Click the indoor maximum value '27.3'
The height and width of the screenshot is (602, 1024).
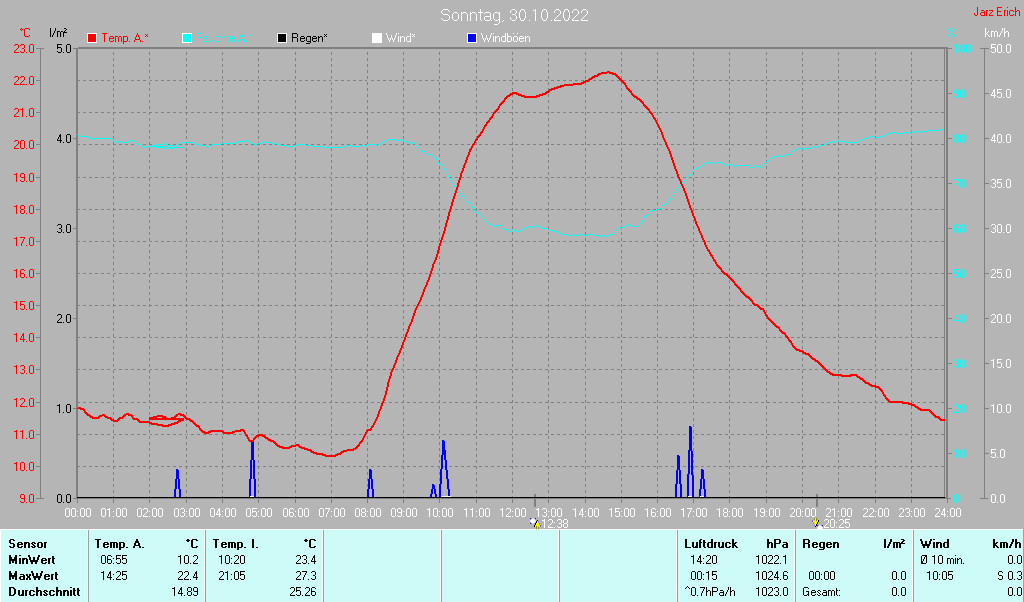point(307,577)
